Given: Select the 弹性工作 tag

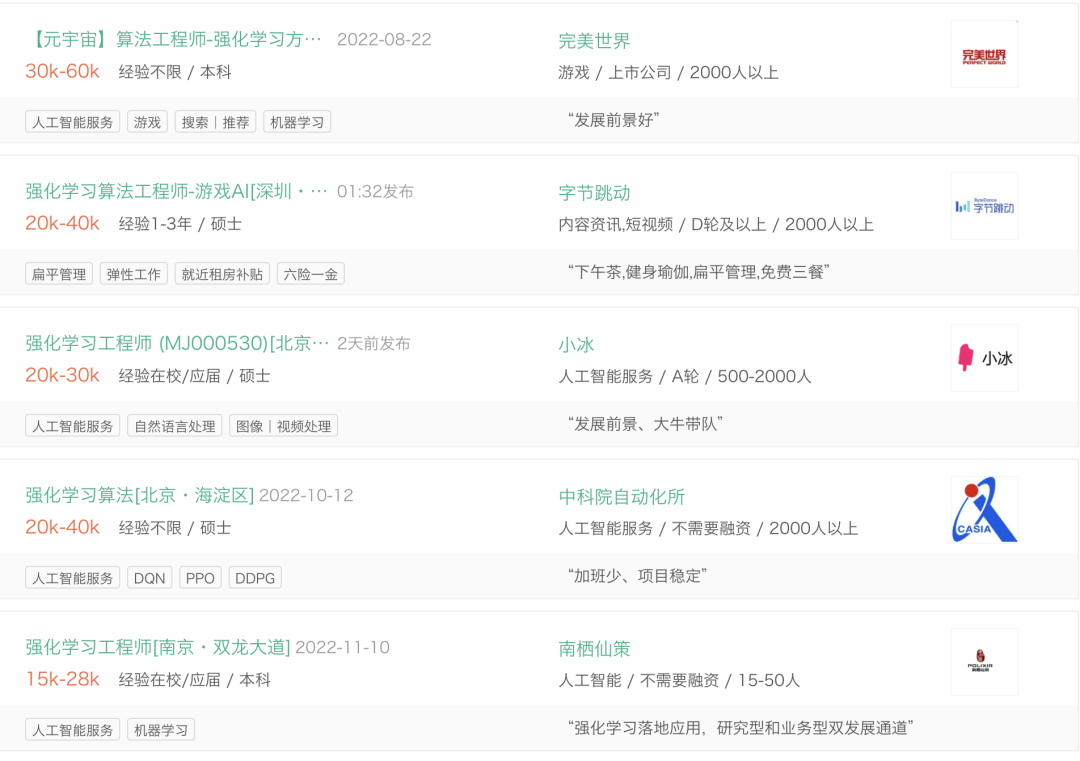Looking at the screenshot, I should 134,274.
